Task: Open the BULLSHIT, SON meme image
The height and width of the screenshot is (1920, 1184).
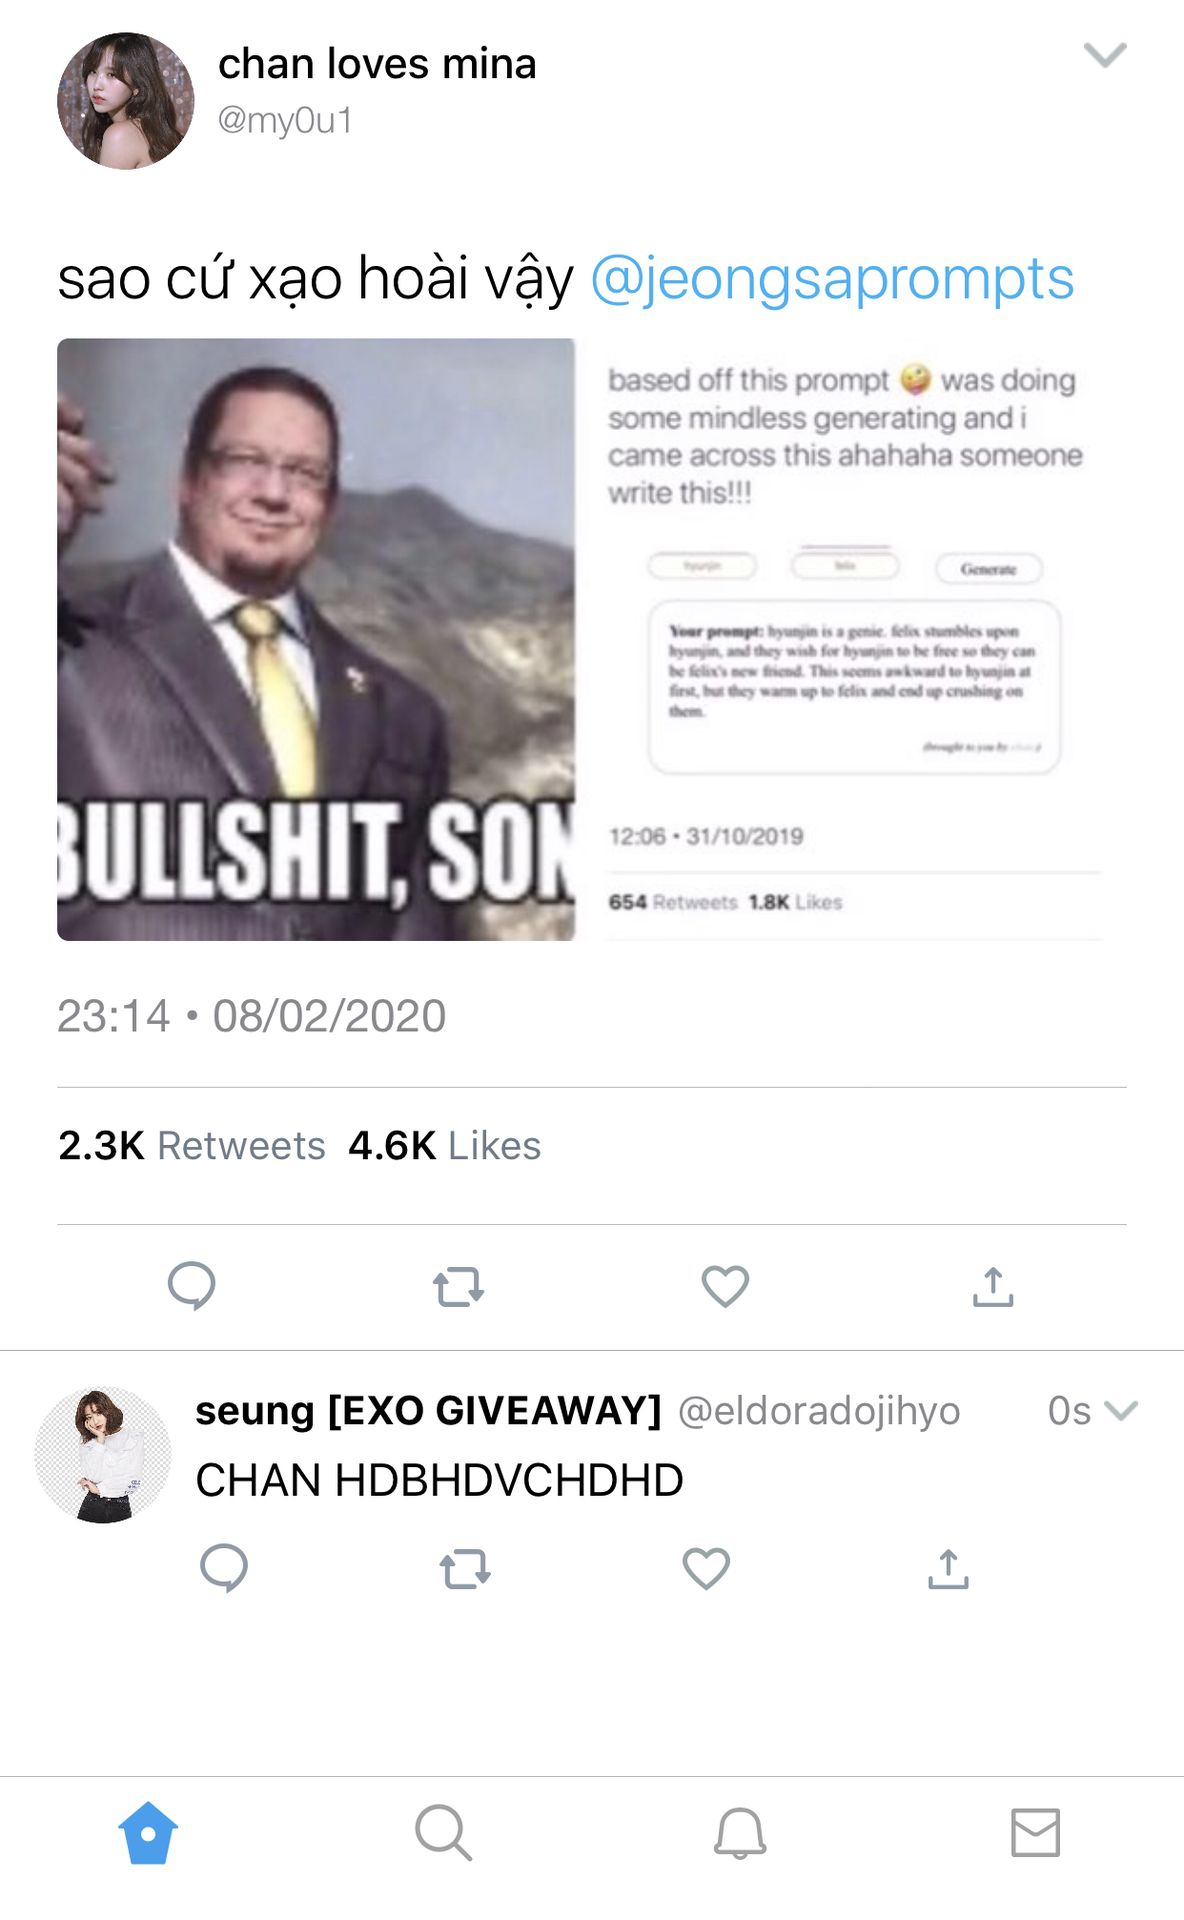Action: click(316, 639)
